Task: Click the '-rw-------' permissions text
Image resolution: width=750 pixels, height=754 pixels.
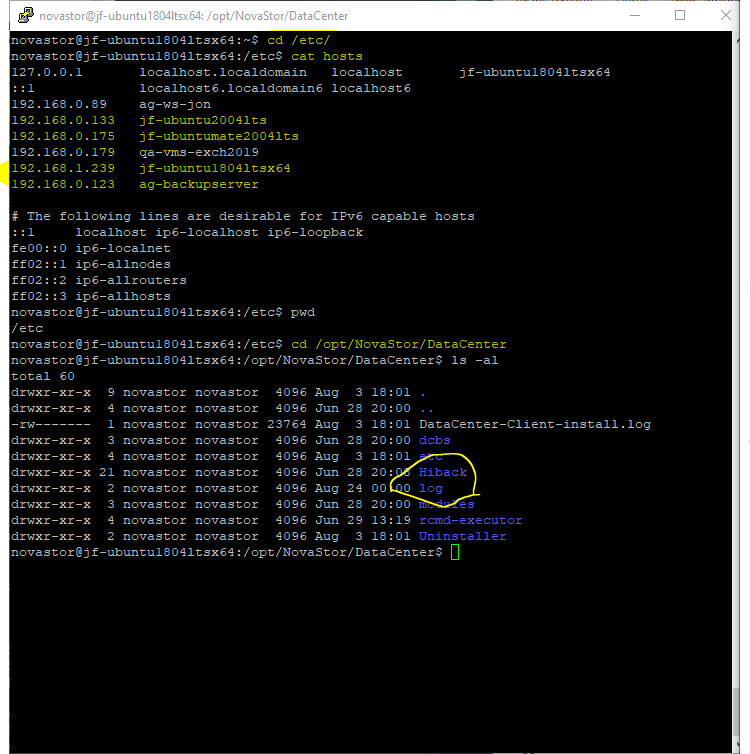Action: pyautogui.click(x=51, y=424)
